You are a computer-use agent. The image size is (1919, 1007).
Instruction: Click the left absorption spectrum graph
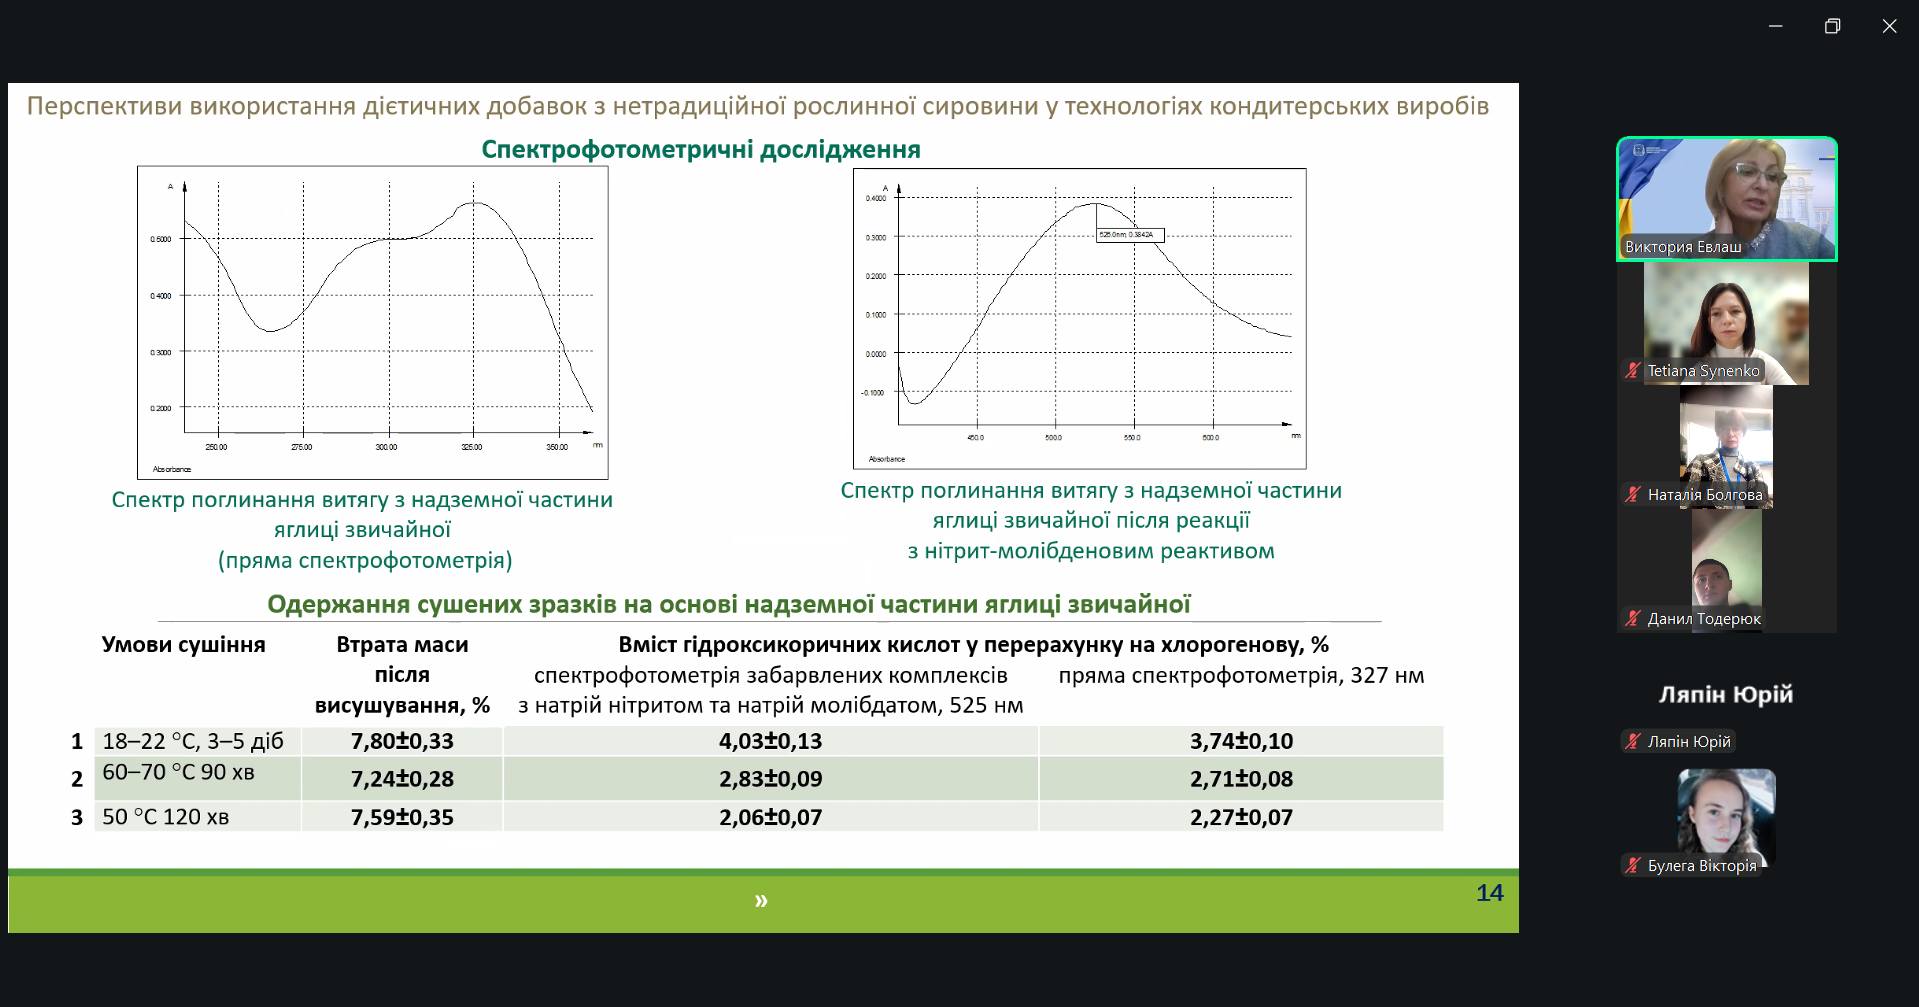(x=372, y=322)
